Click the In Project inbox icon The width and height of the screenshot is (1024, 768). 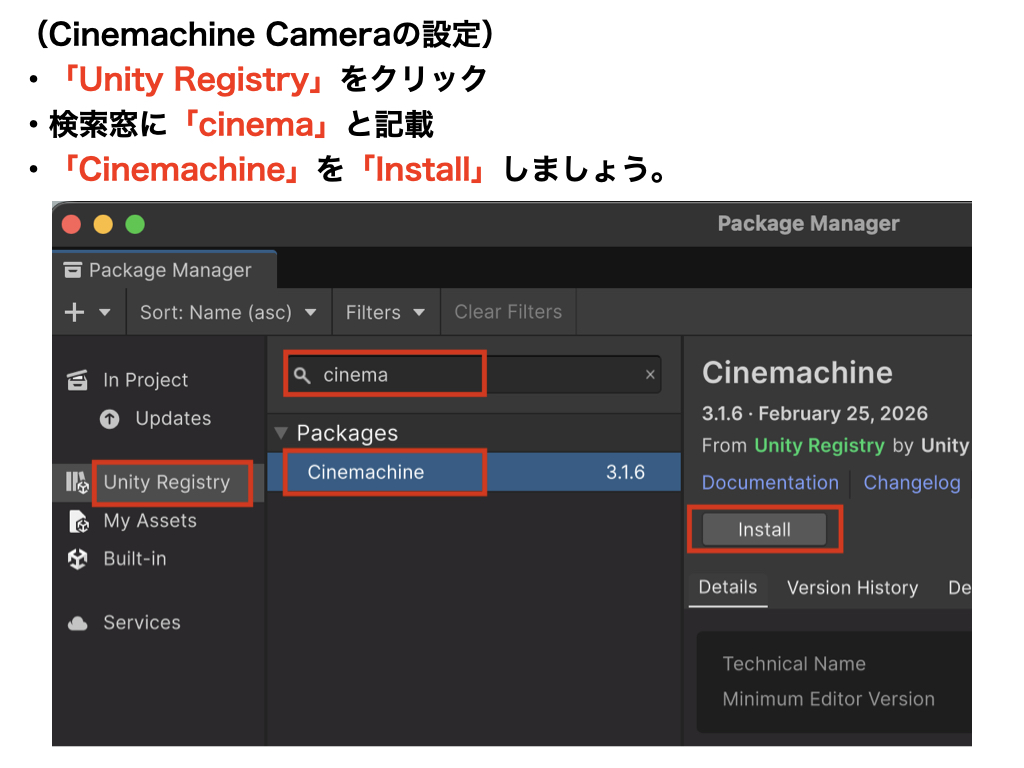77,380
